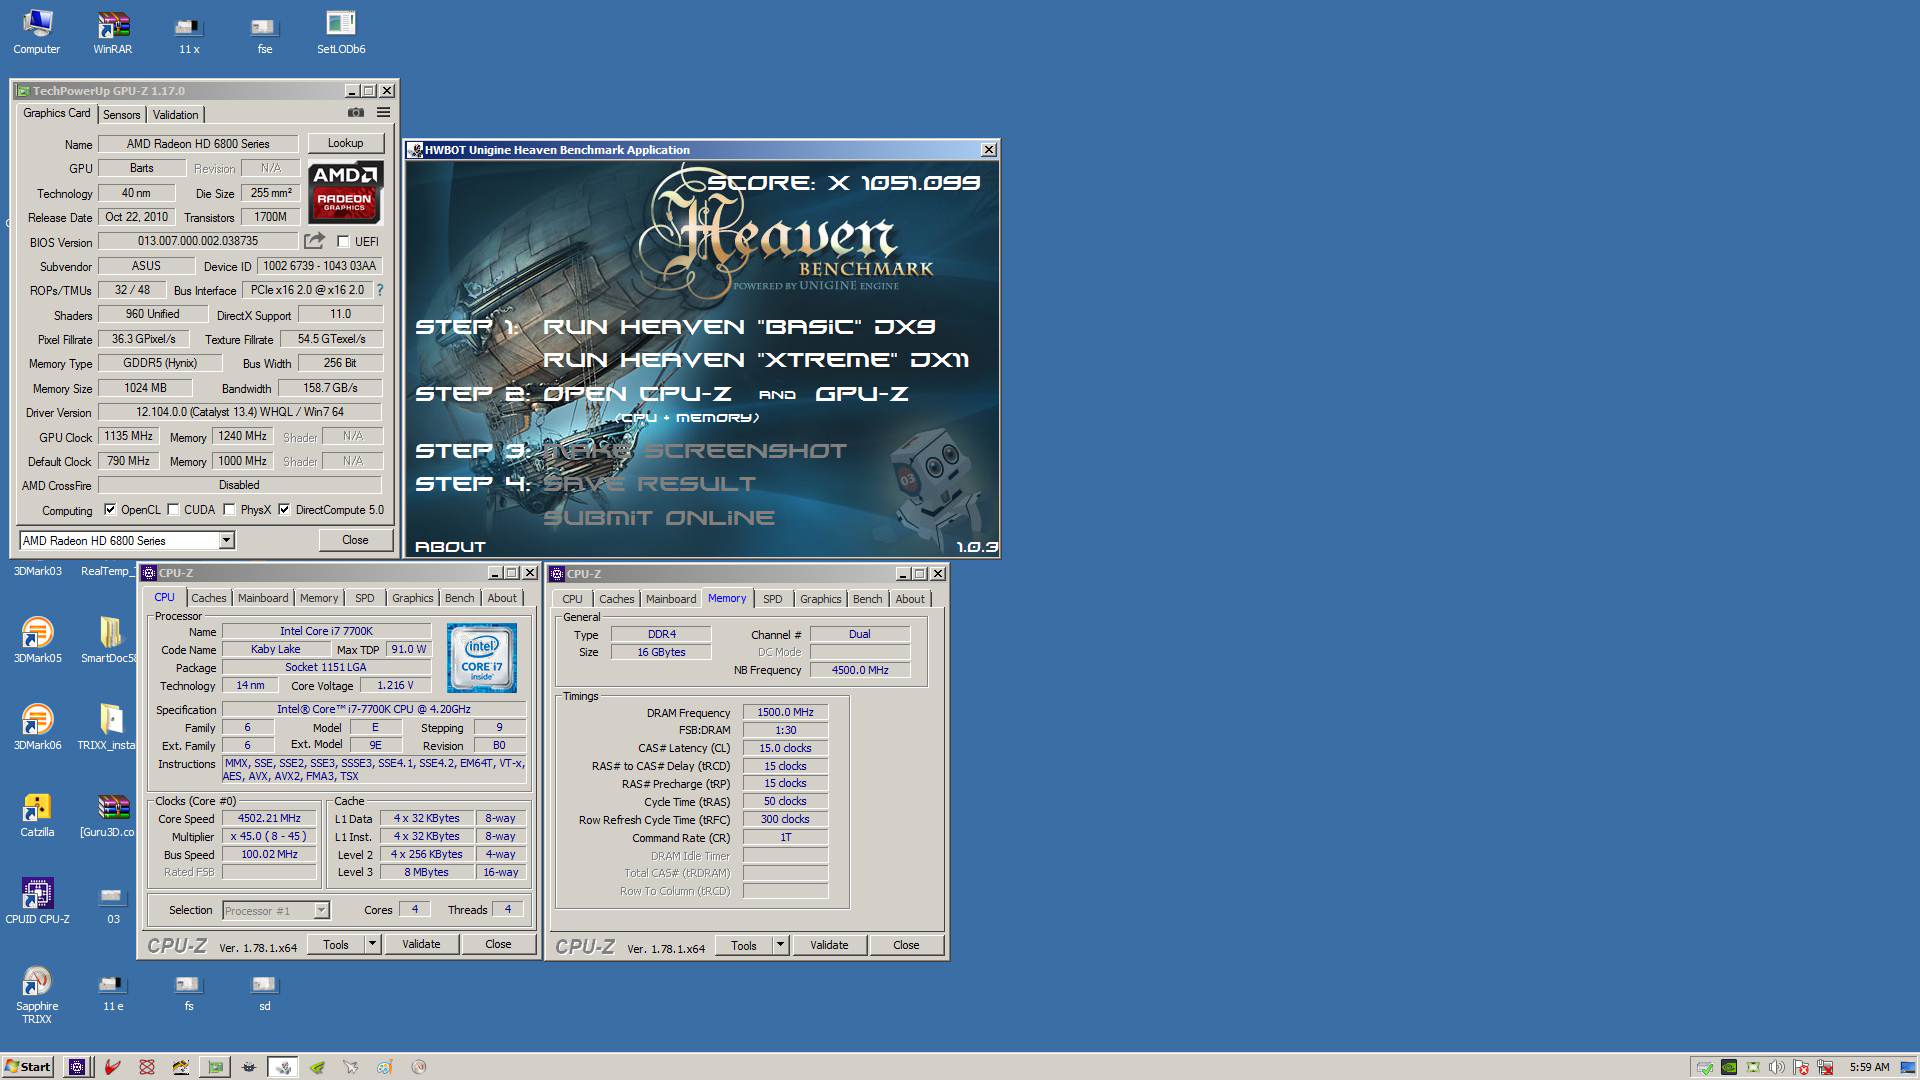Click Tools button in CPU-Z CPU window
The image size is (1920, 1080).
pos(336,944)
